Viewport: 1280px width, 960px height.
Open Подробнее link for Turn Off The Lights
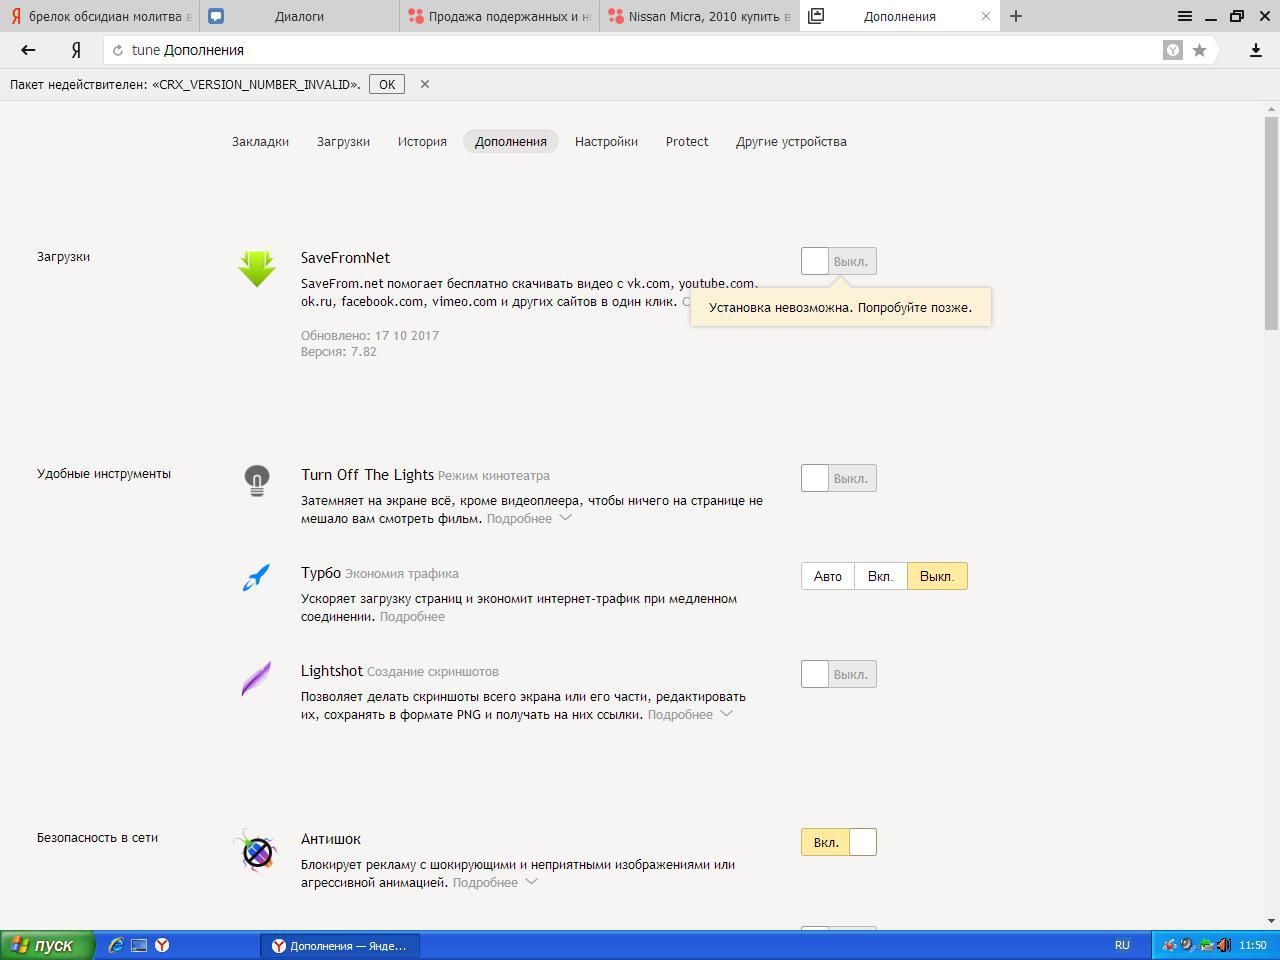click(519, 518)
